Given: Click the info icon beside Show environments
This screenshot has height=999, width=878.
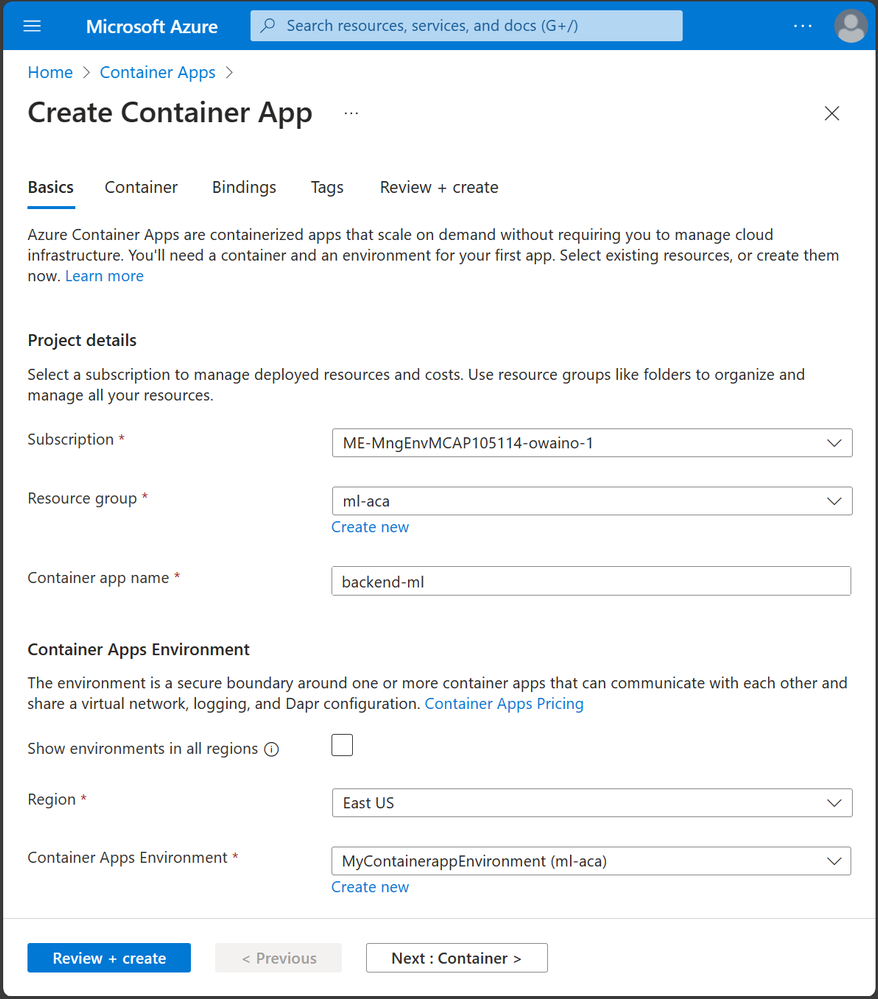Looking at the screenshot, I should point(271,749).
